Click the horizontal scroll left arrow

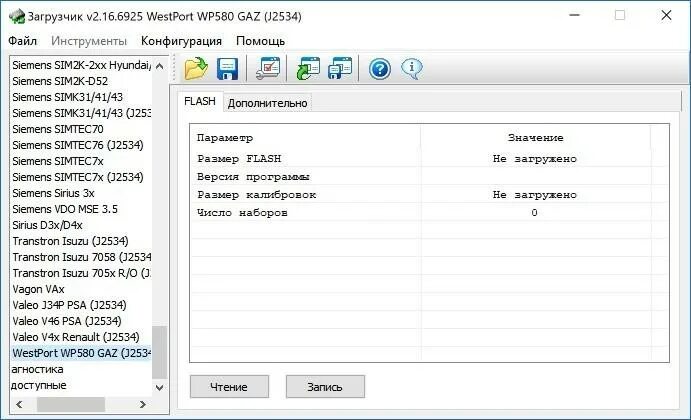(19, 404)
